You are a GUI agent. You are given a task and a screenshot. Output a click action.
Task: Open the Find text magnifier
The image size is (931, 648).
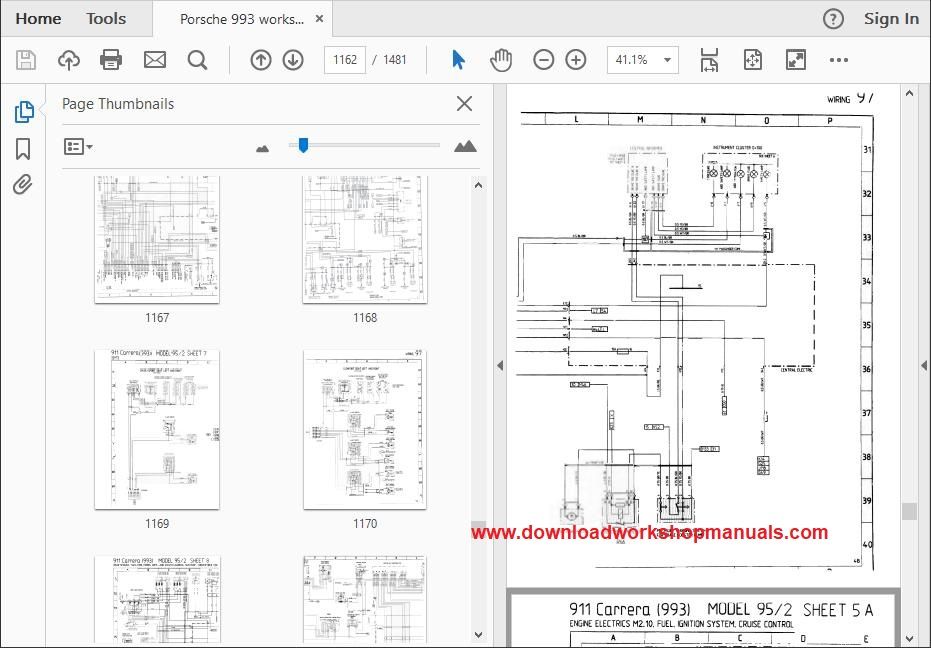pos(197,60)
